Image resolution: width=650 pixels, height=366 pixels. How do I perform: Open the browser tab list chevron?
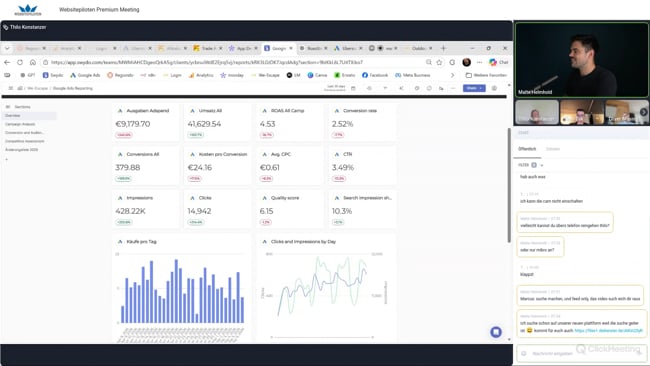coord(7,48)
